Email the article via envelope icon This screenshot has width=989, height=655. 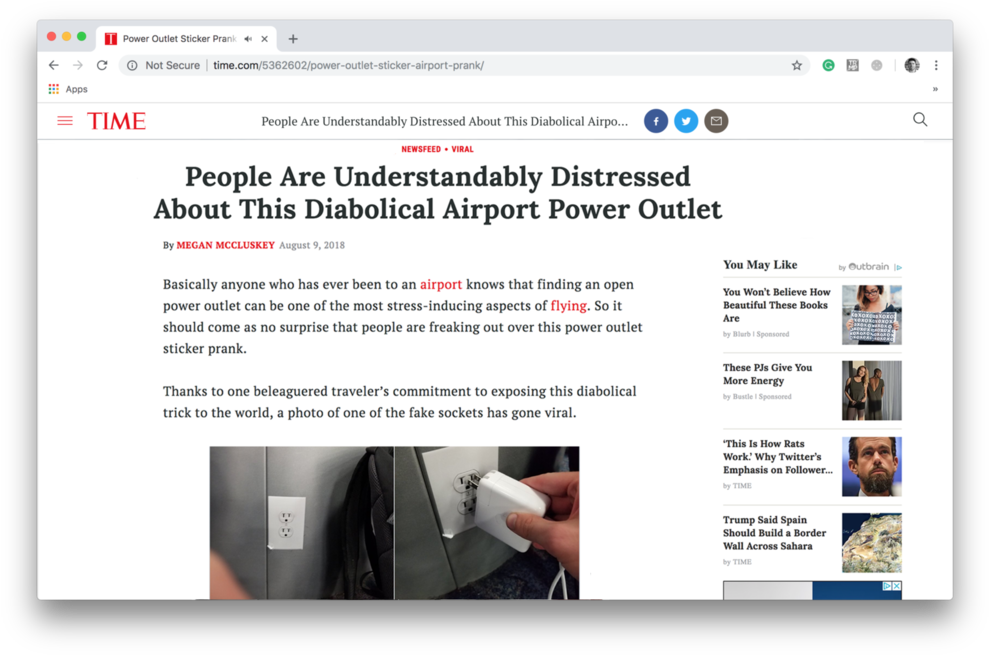[x=716, y=121]
